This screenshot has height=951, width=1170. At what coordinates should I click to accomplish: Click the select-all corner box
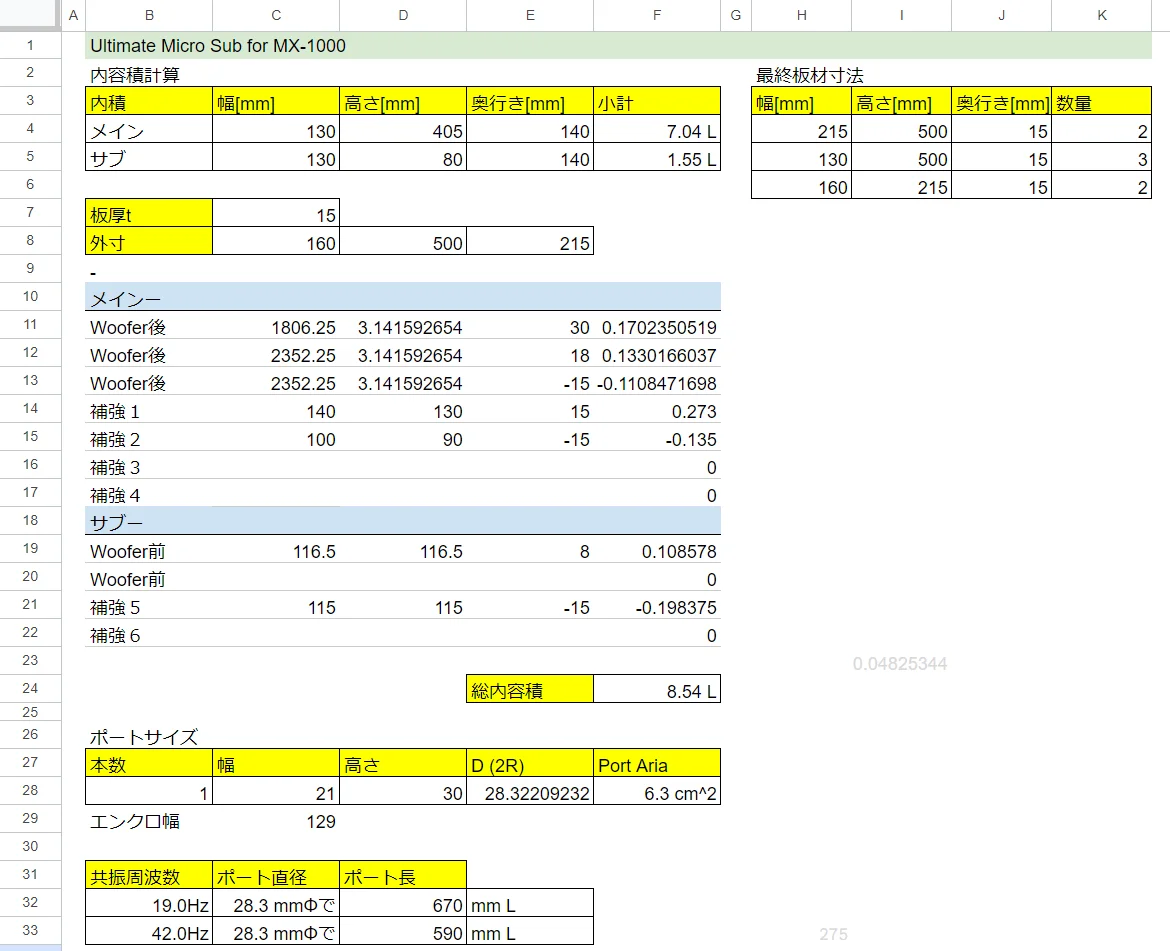(x=30, y=15)
